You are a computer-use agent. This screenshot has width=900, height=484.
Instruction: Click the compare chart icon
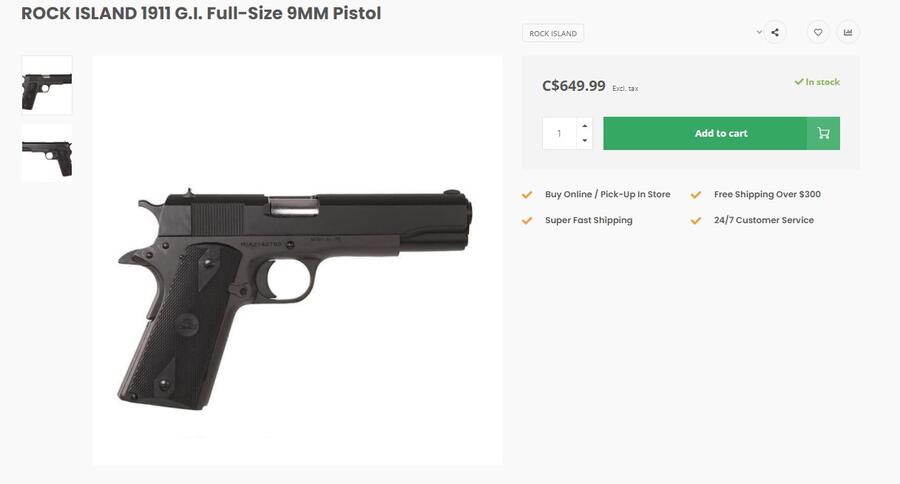pyautogui.click(x=848, y=32)
